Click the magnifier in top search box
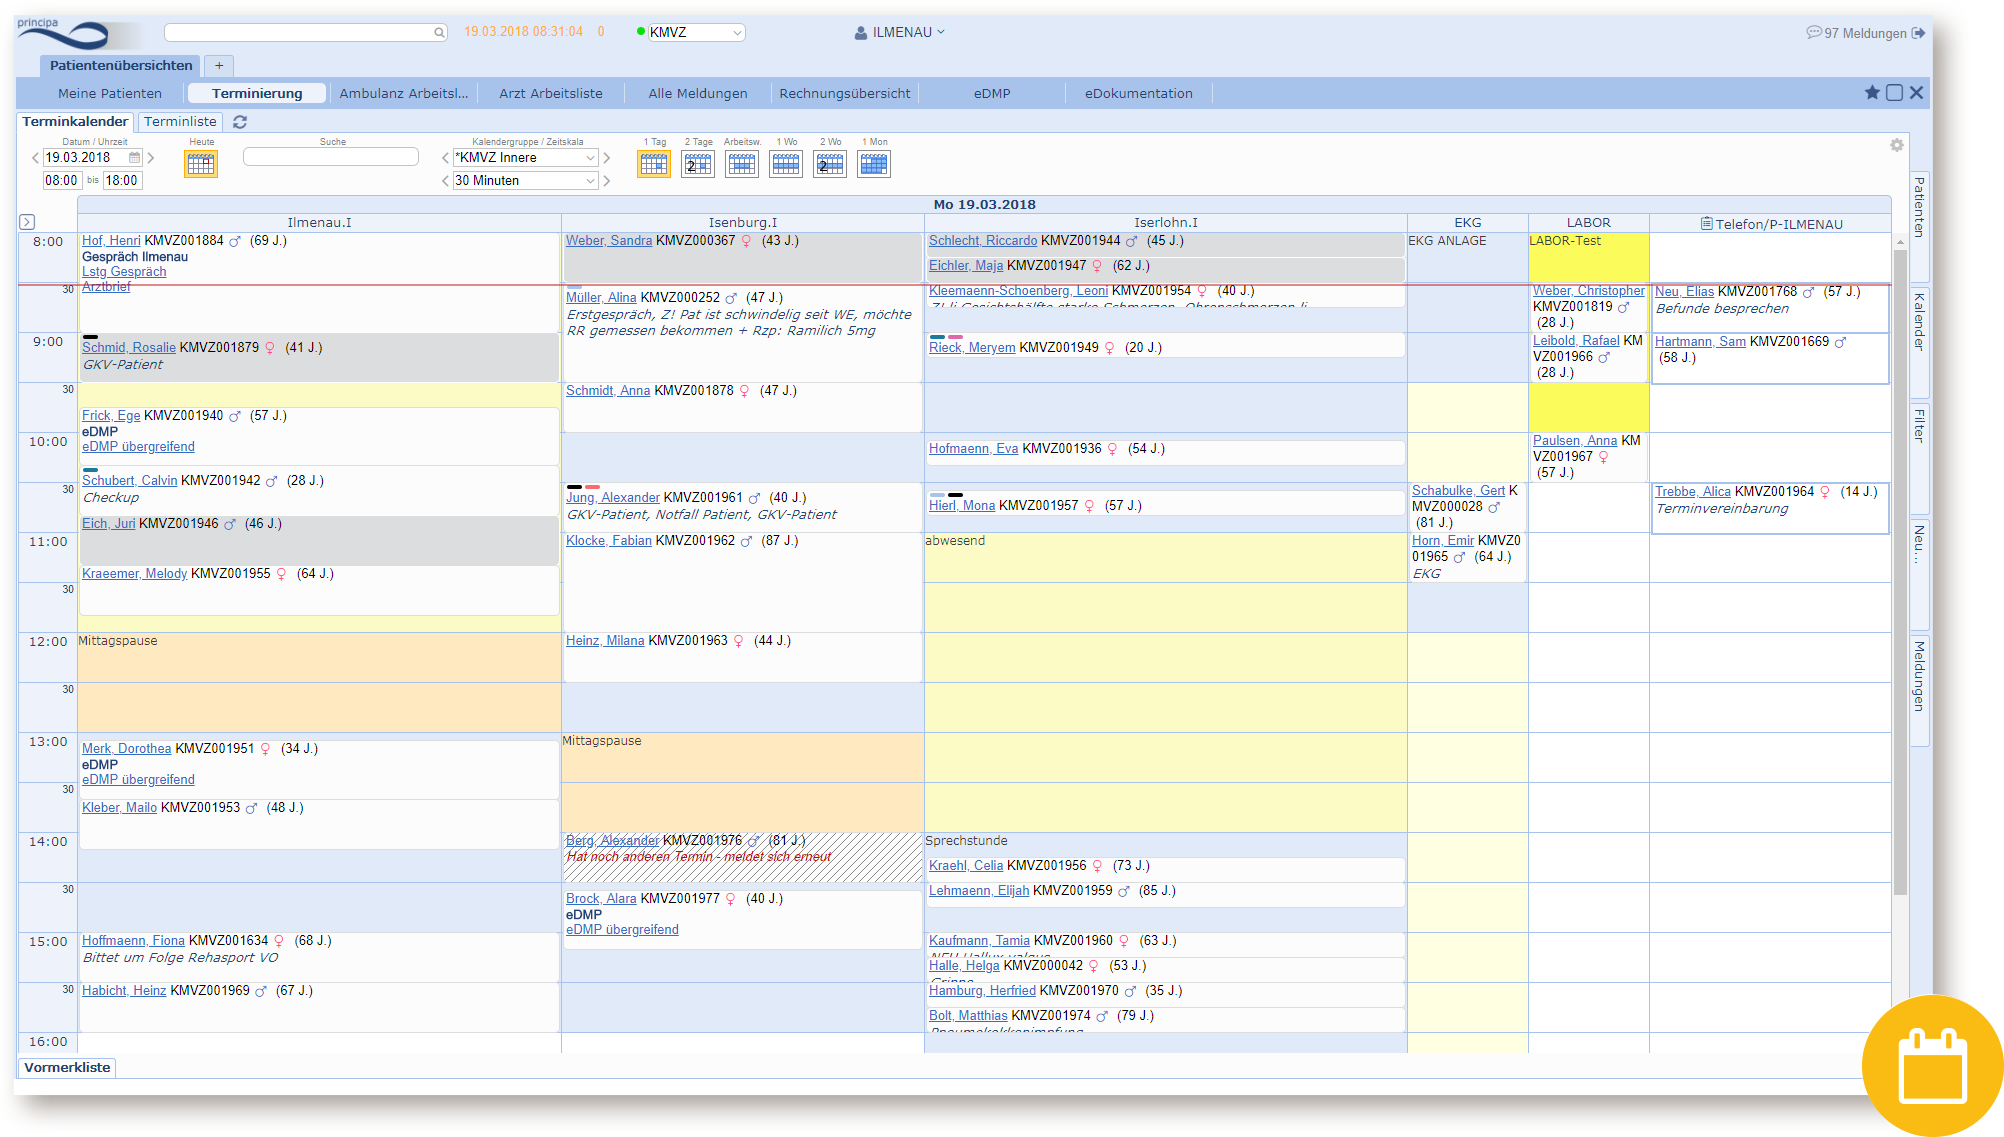The height and width of the screenshot is (1137, 2004). (x=438, y=33)
